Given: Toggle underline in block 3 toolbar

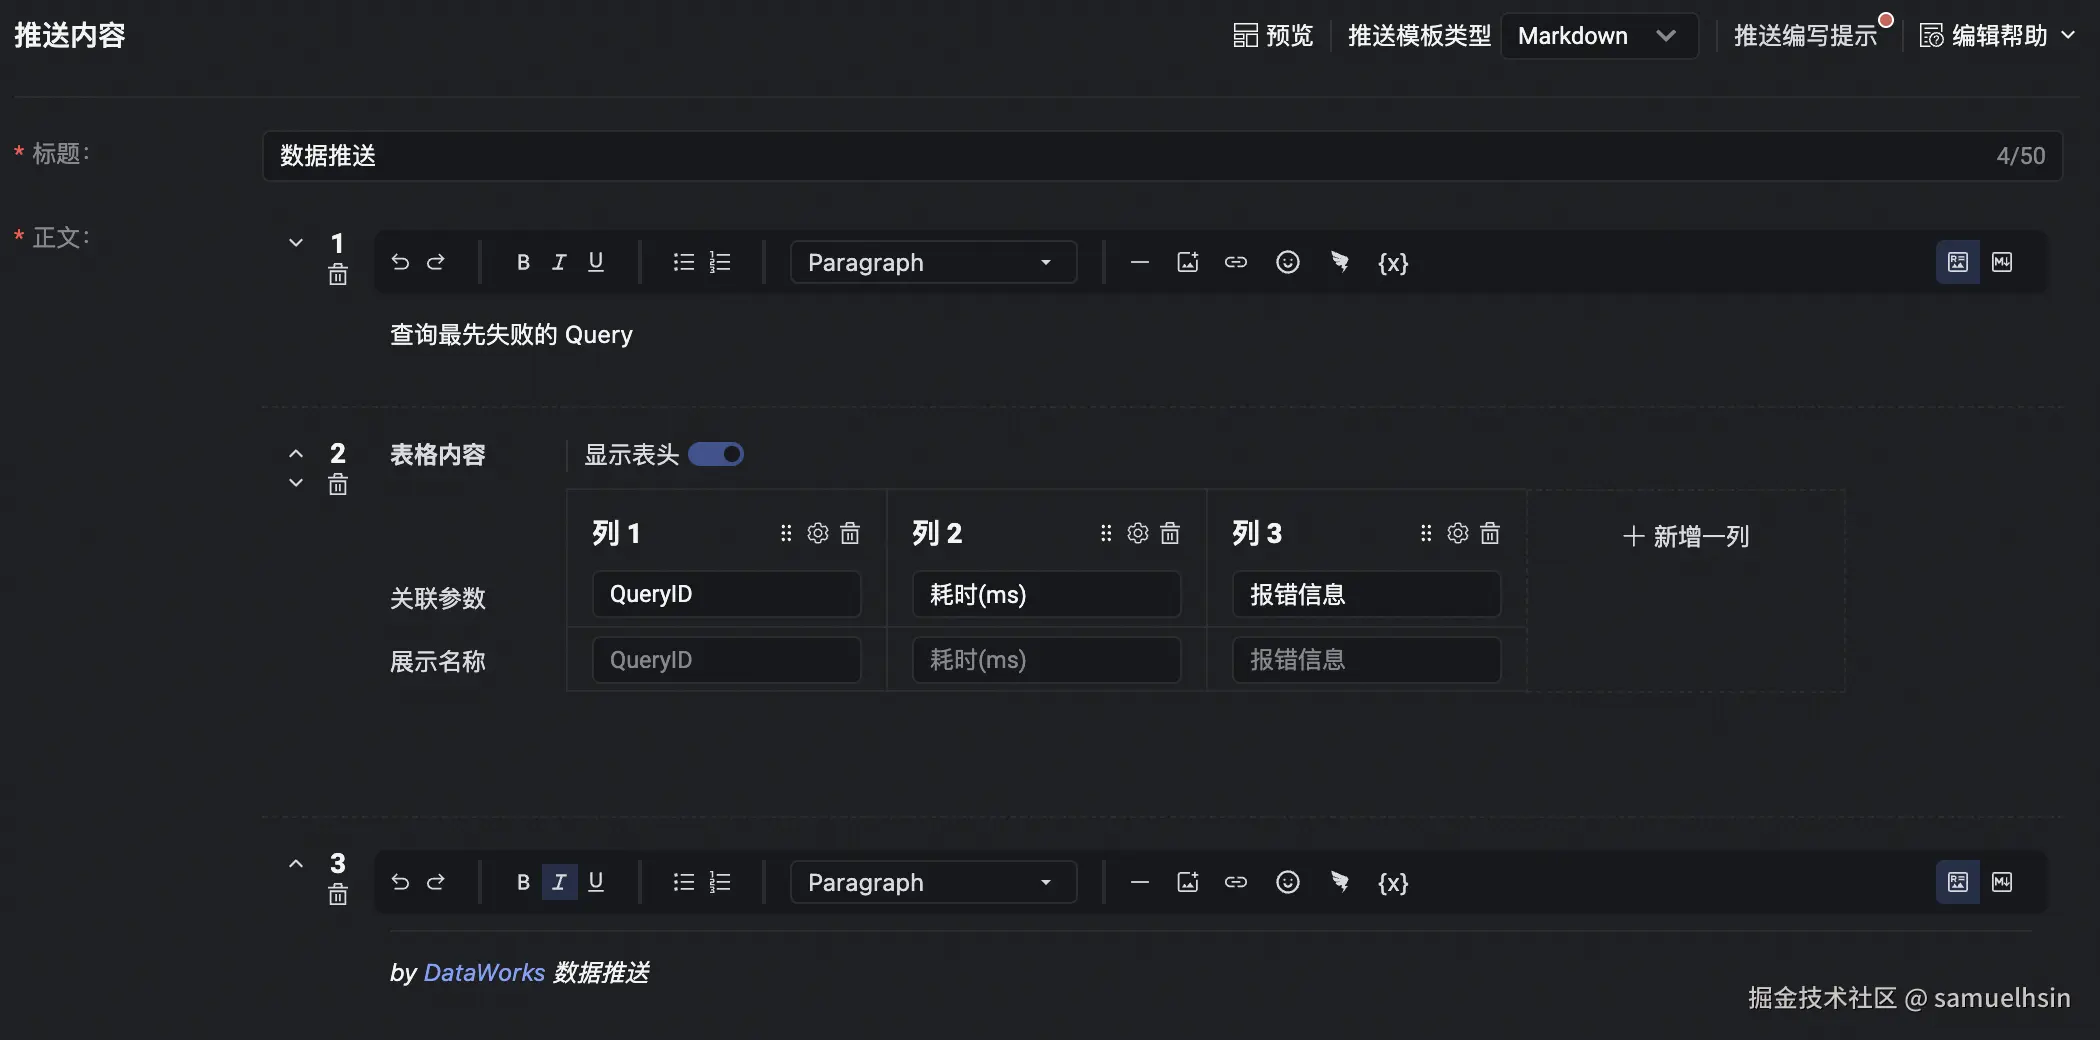Looking at the screenshot, I should [596, 882].
